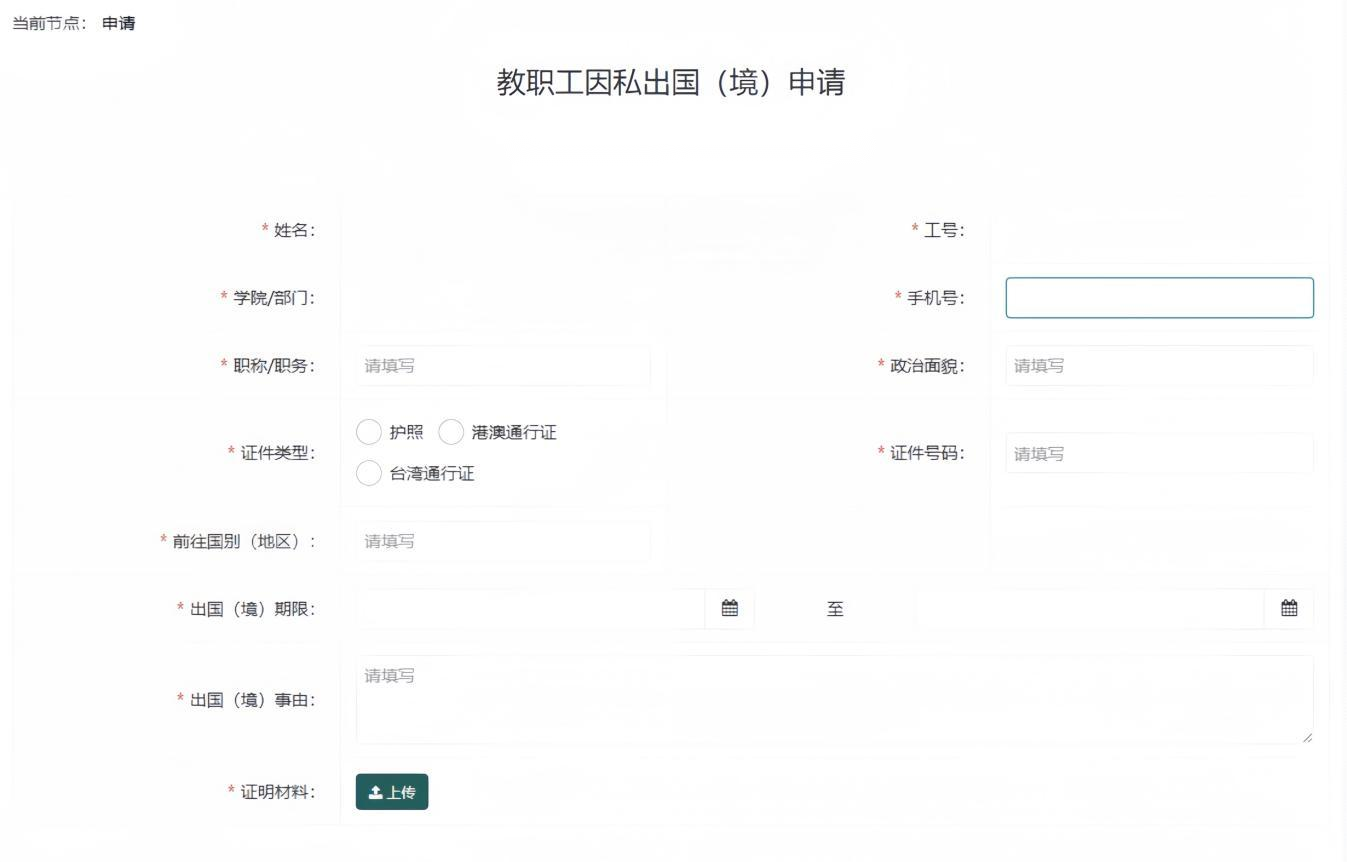This screenshot has width=1347, height=862.
Task: Click the 上传 upload button
Action: pos(392,792)
